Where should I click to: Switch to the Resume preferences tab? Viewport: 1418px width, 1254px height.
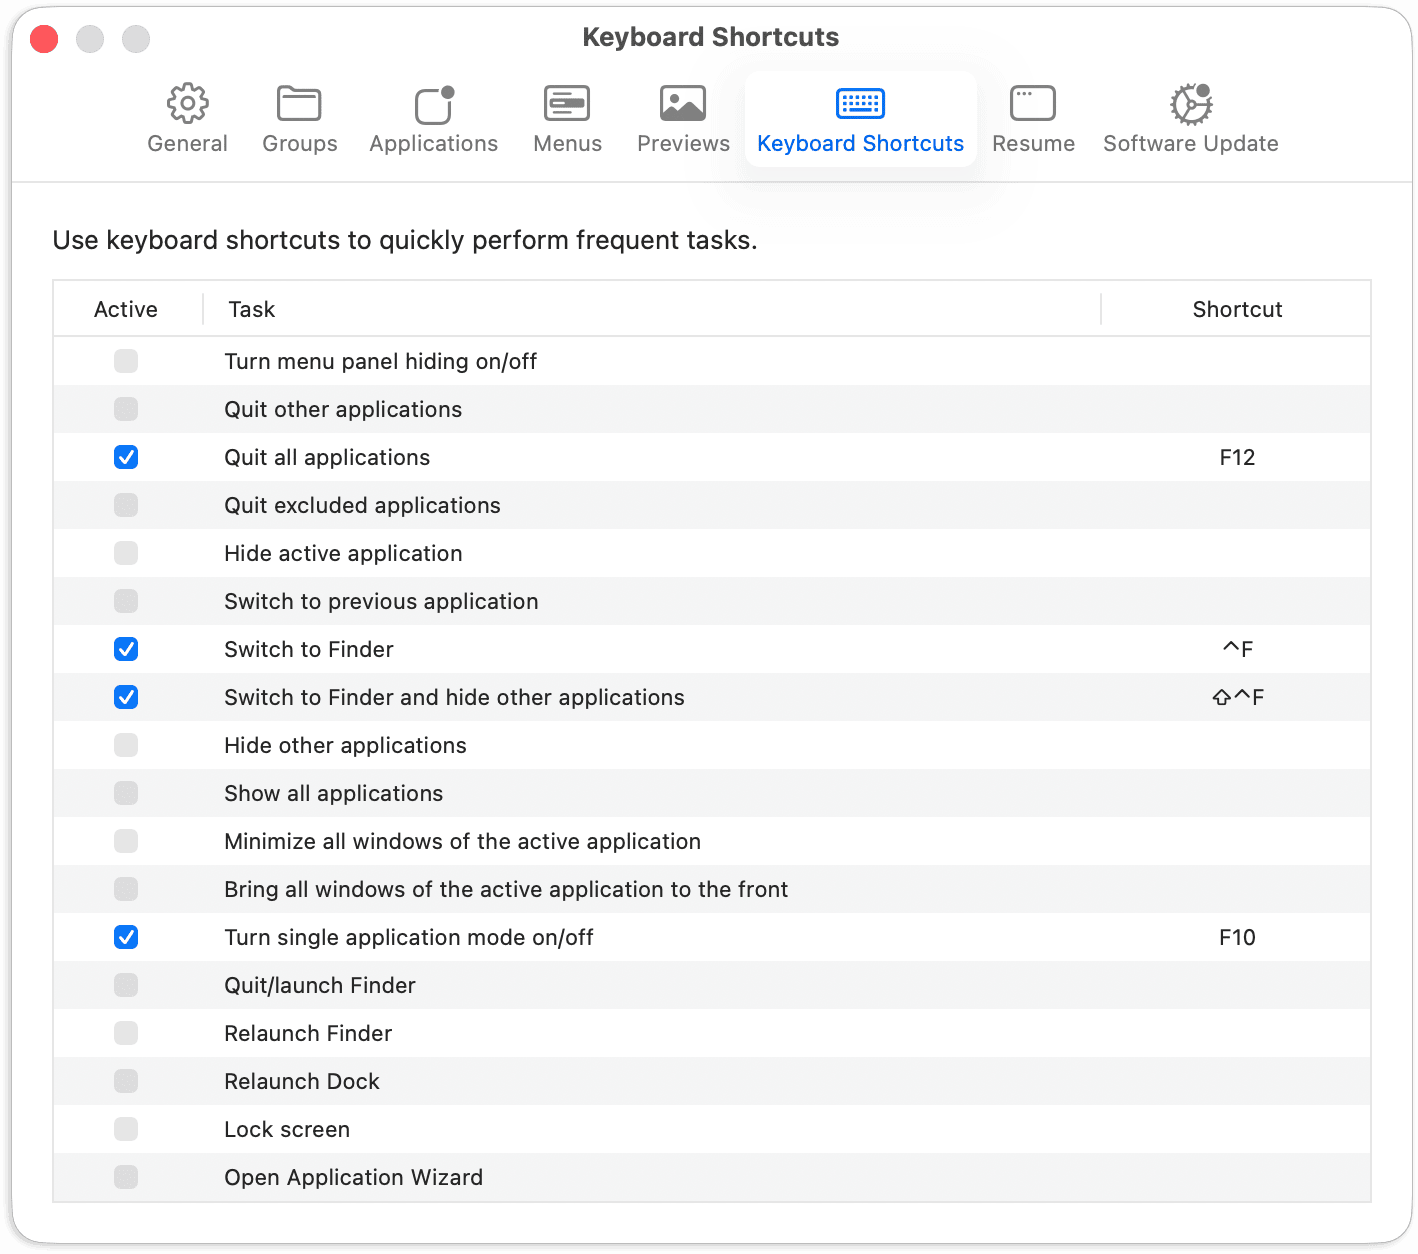pos(1033,120)
